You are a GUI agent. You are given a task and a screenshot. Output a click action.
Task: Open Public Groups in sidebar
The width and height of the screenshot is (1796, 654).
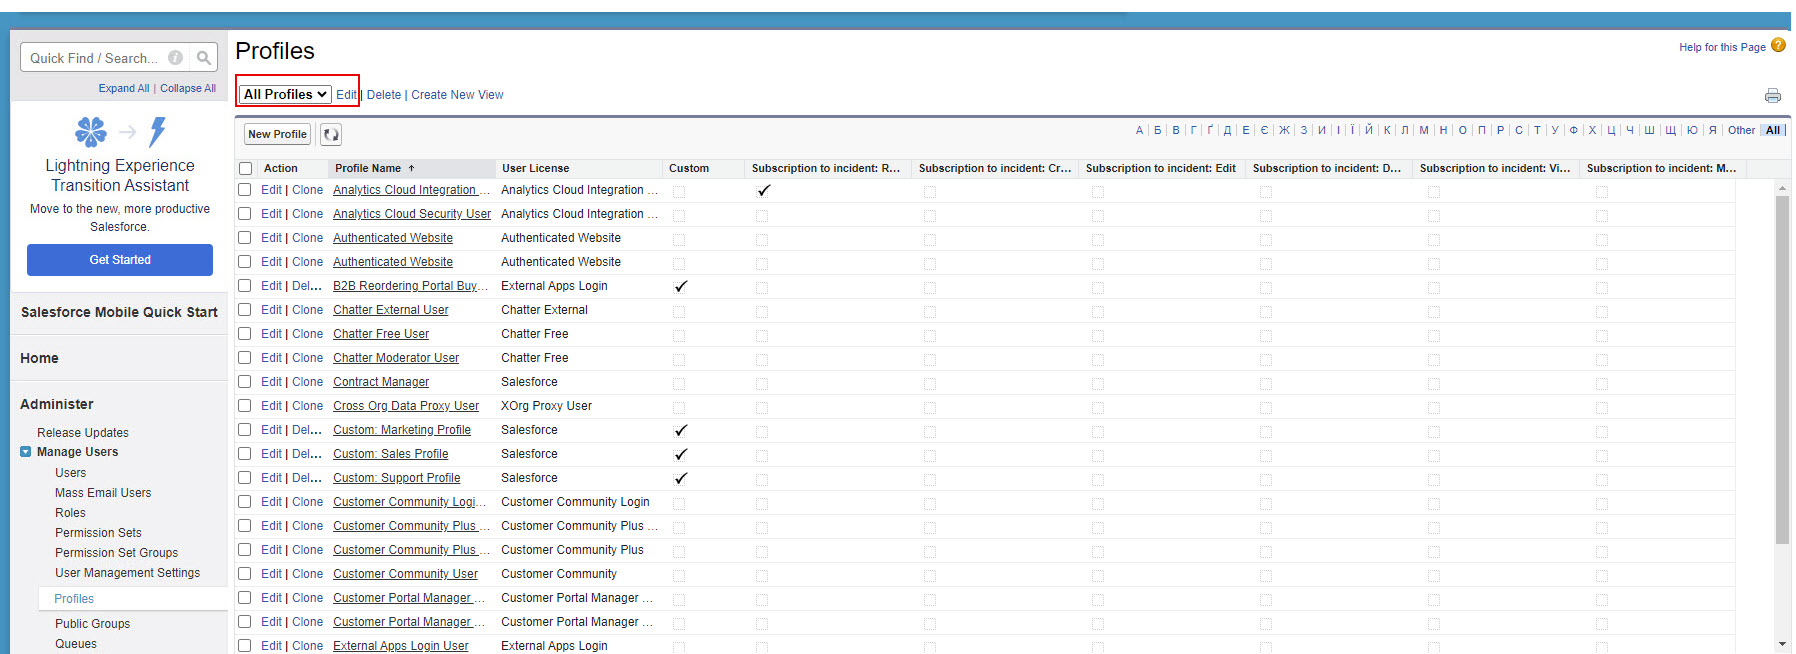click(x=92, y=624)
